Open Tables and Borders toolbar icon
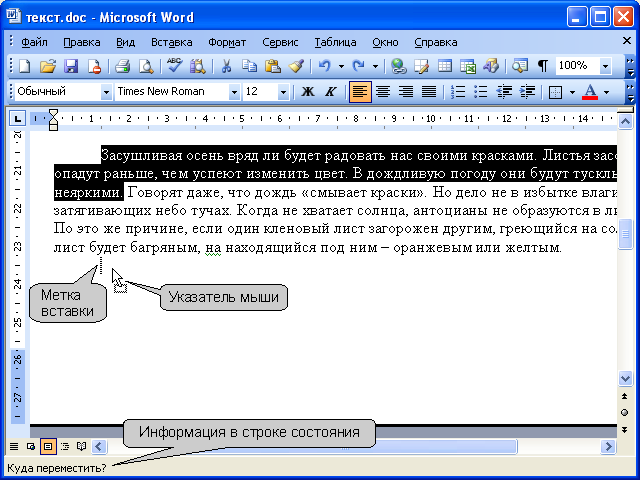This screenshot has width=640, height=480. point(421,66)
